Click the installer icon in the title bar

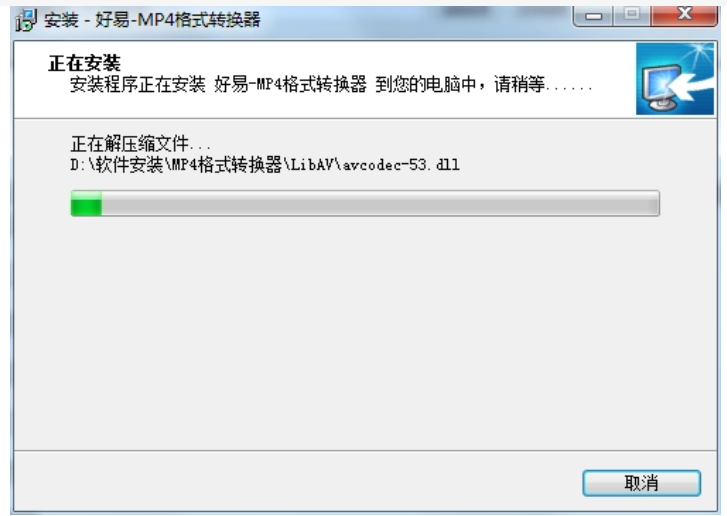(x=26, y=20)
